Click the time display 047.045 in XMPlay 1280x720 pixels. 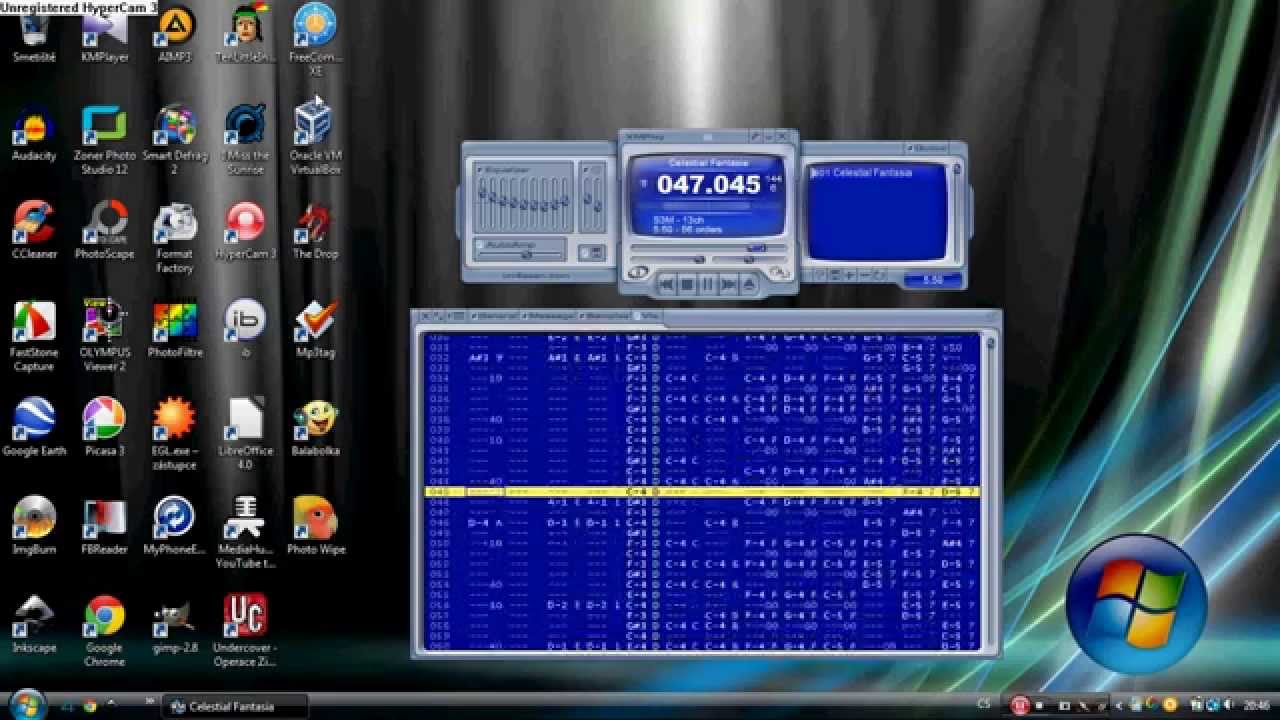pyautogui.click(x=709, y=184)
